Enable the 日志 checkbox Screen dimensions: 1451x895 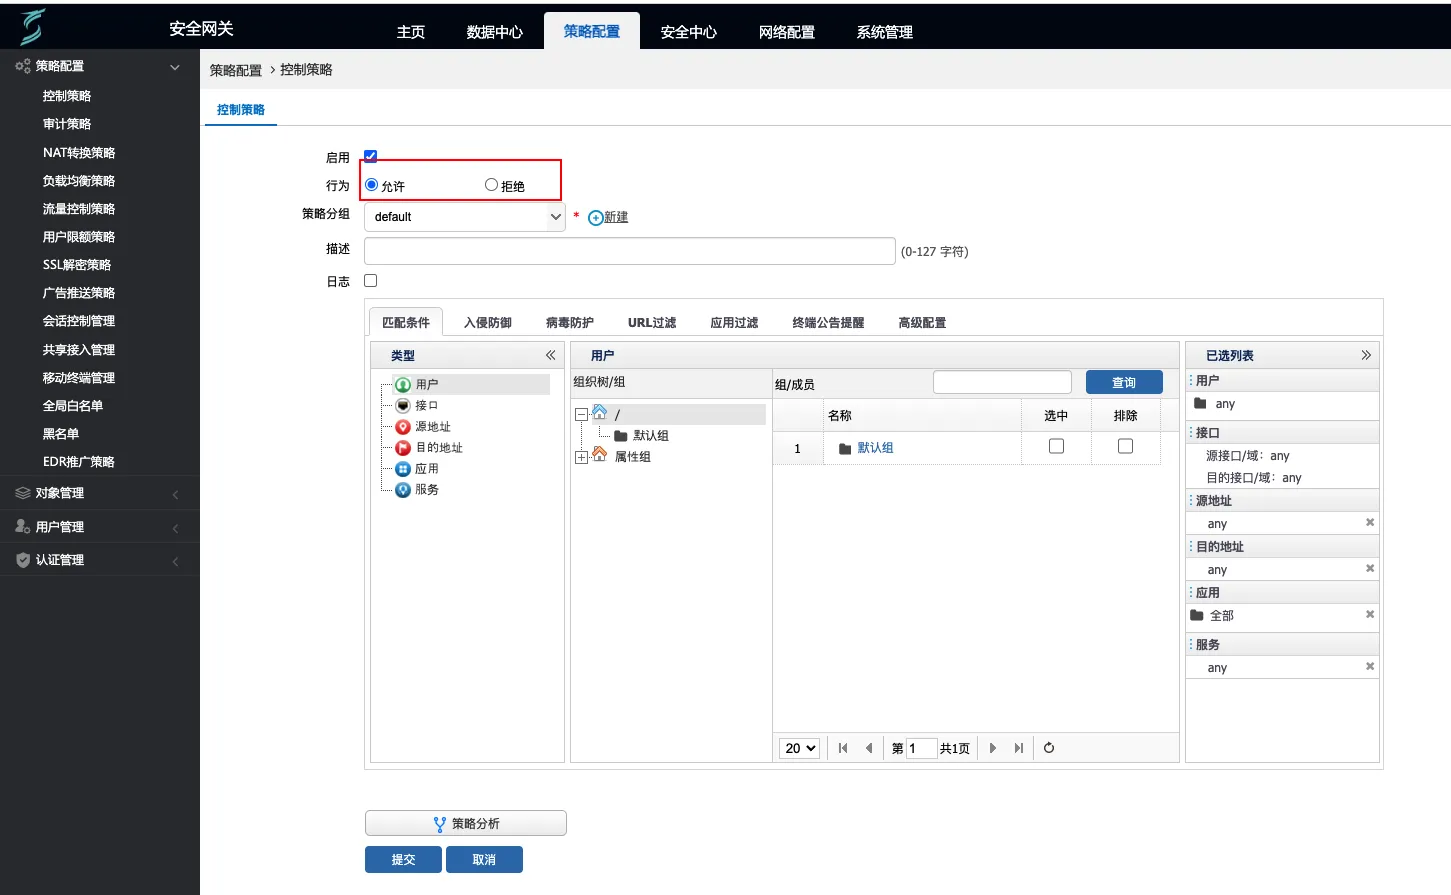click(x=370, y=281)
